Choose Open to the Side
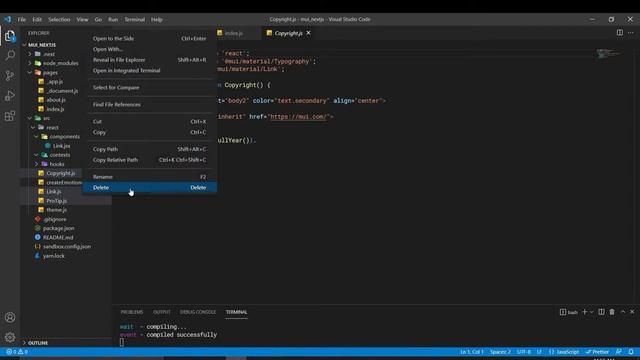This screenshot has height=360, width=640. pyautogui.click(x=149, y=38)
